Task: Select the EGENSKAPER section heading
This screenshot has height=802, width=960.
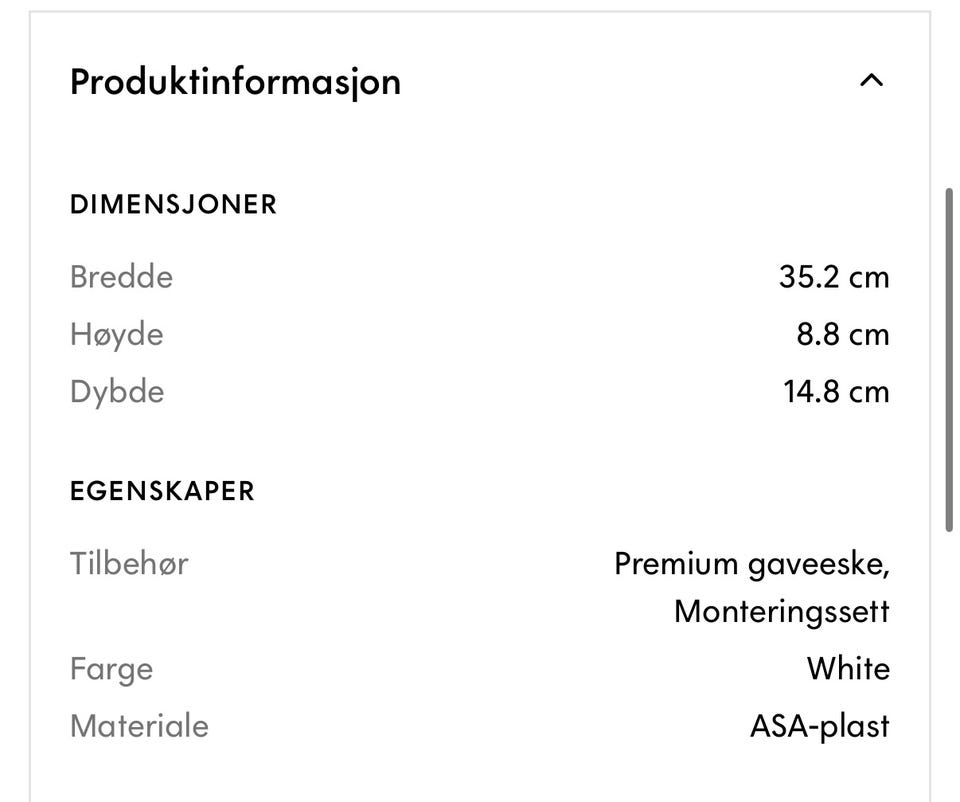Action: 162,491
